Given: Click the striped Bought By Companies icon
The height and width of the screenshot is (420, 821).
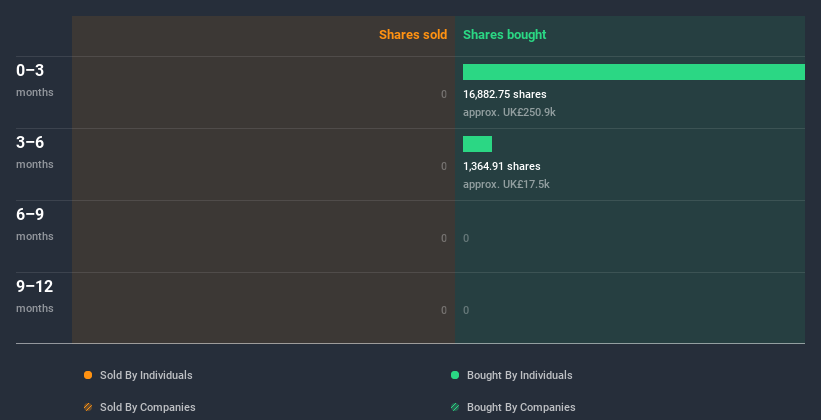Looking at the screenshot, I should click(455, 407).
